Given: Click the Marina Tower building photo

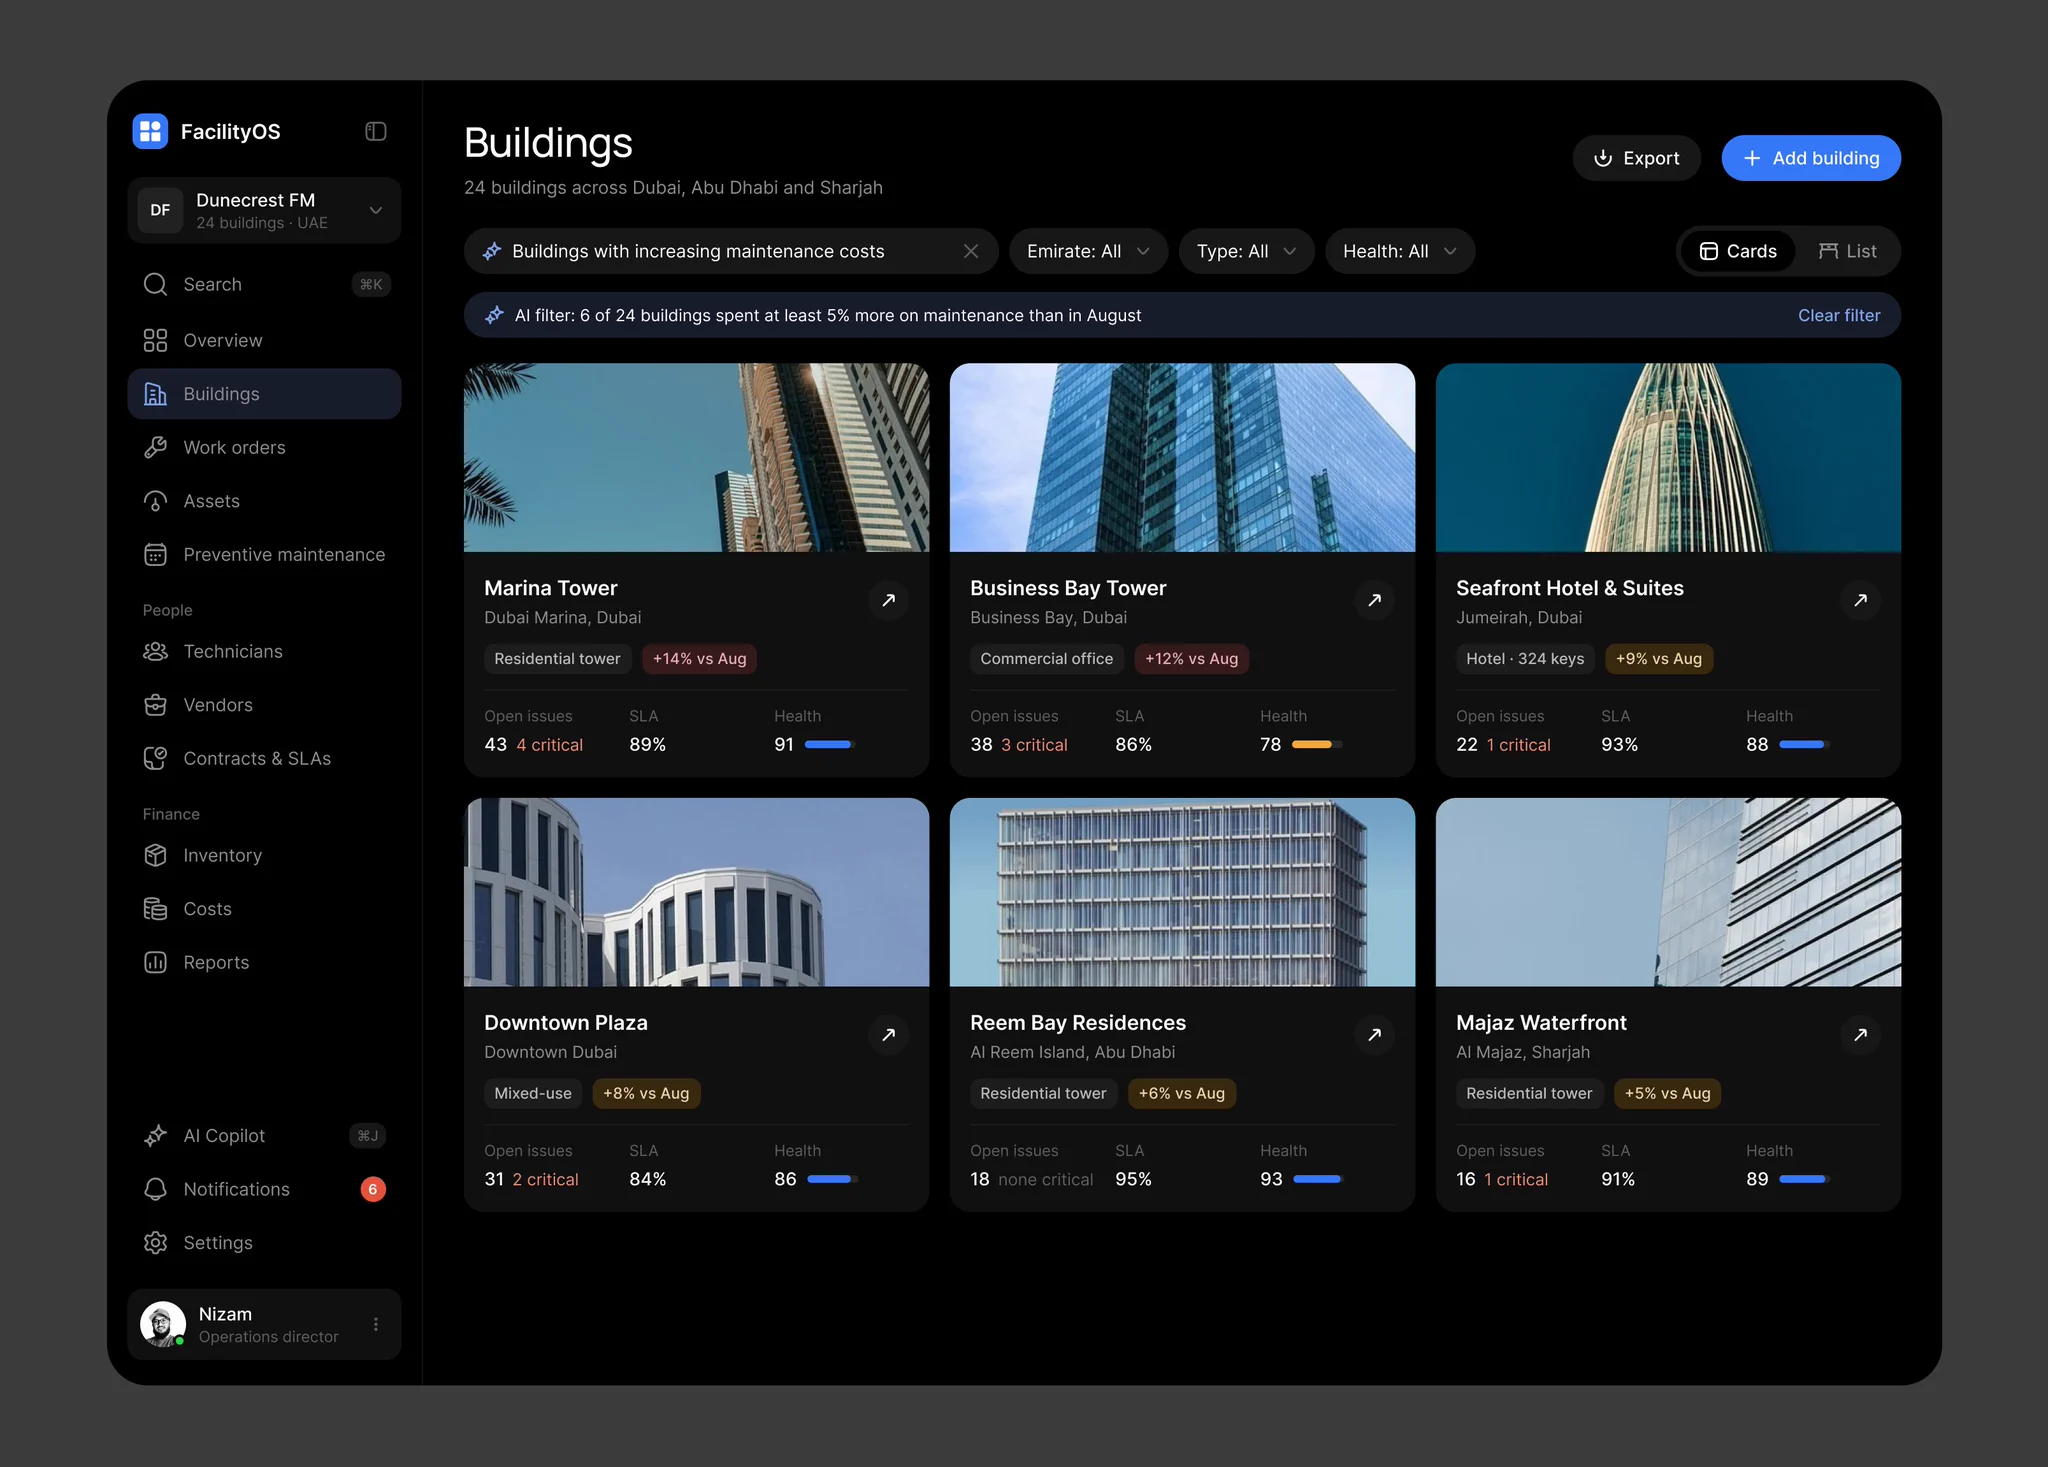Looking at the screenshot, I should click(x=696, y=457).
